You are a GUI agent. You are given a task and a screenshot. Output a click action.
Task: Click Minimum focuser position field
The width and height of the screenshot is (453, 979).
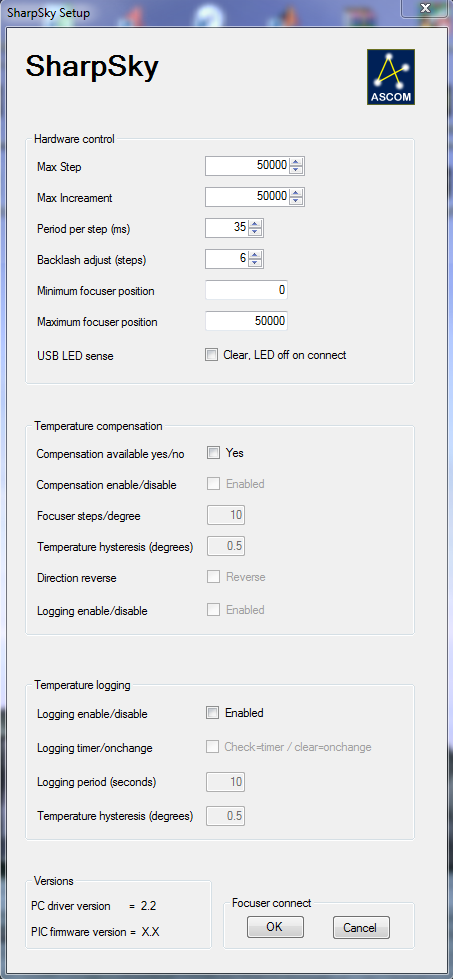point(246,290)
